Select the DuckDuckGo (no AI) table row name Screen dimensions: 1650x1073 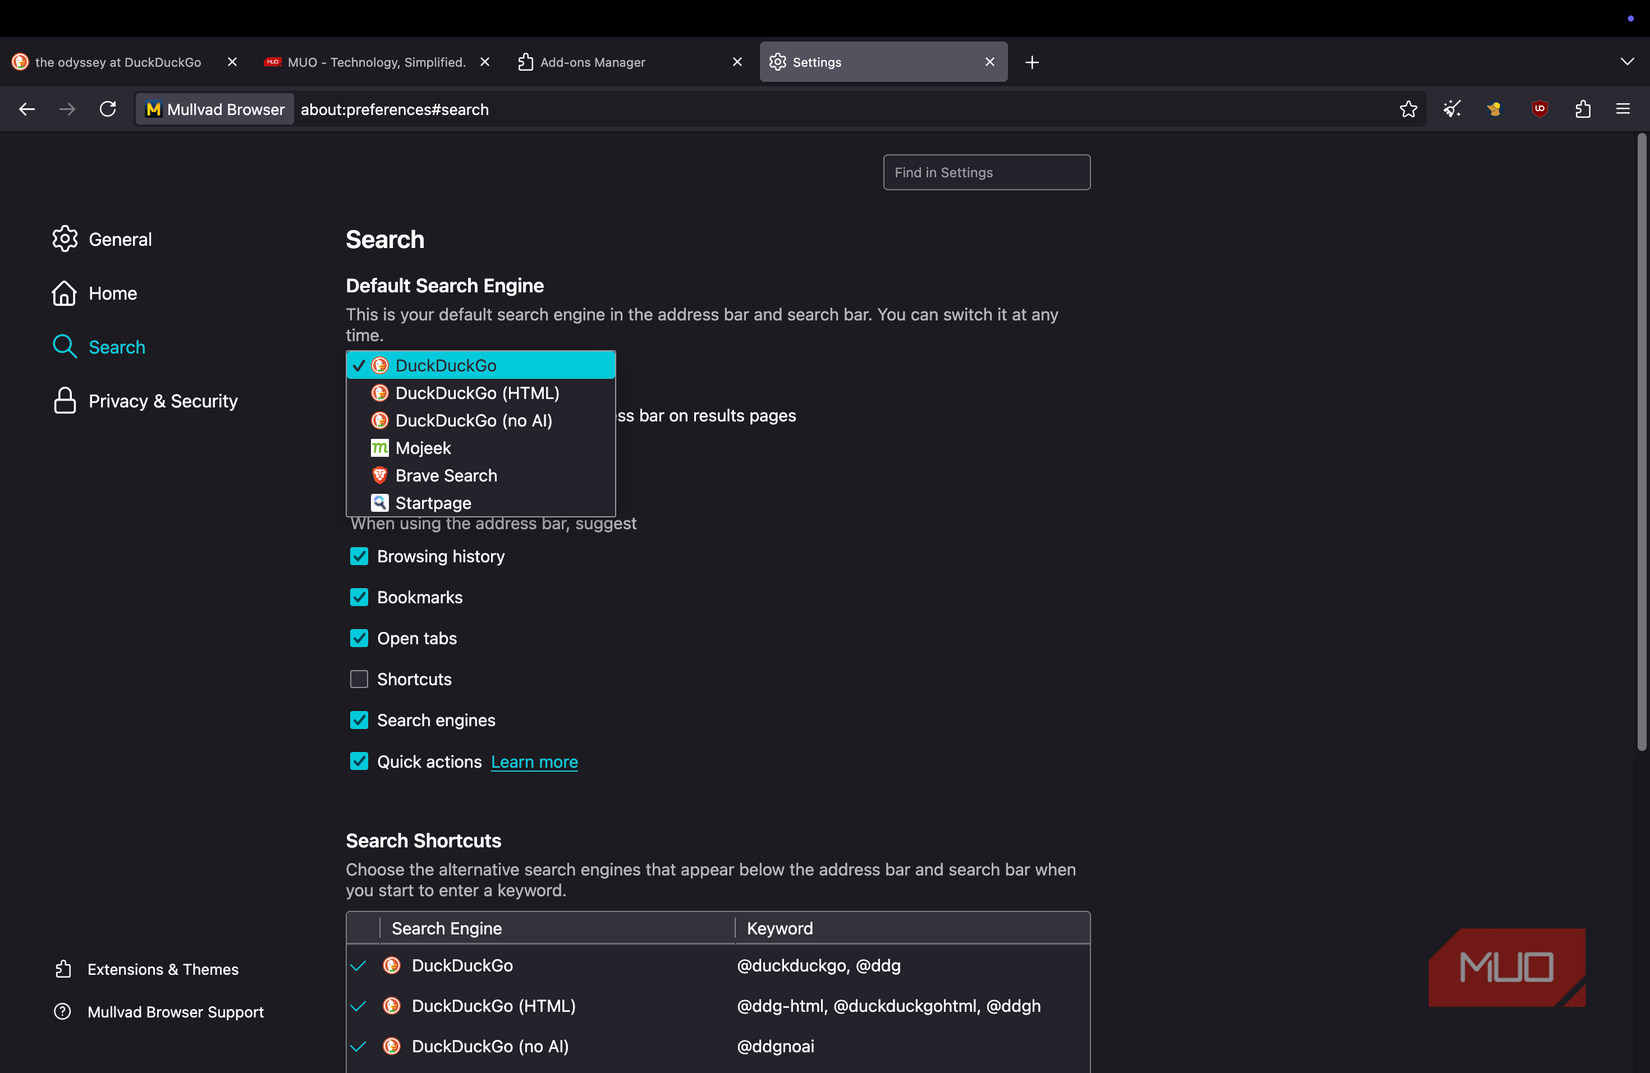point(490,1046)
